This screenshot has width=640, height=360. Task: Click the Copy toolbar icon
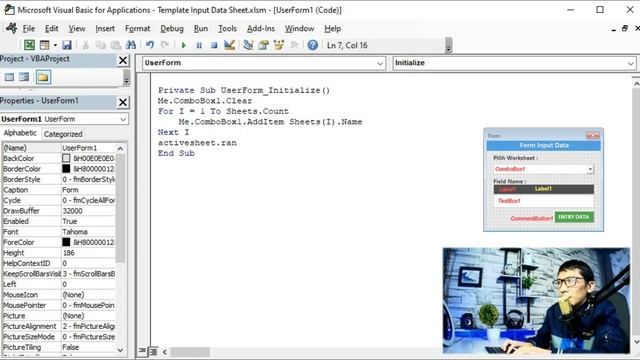tap(100, 45)
